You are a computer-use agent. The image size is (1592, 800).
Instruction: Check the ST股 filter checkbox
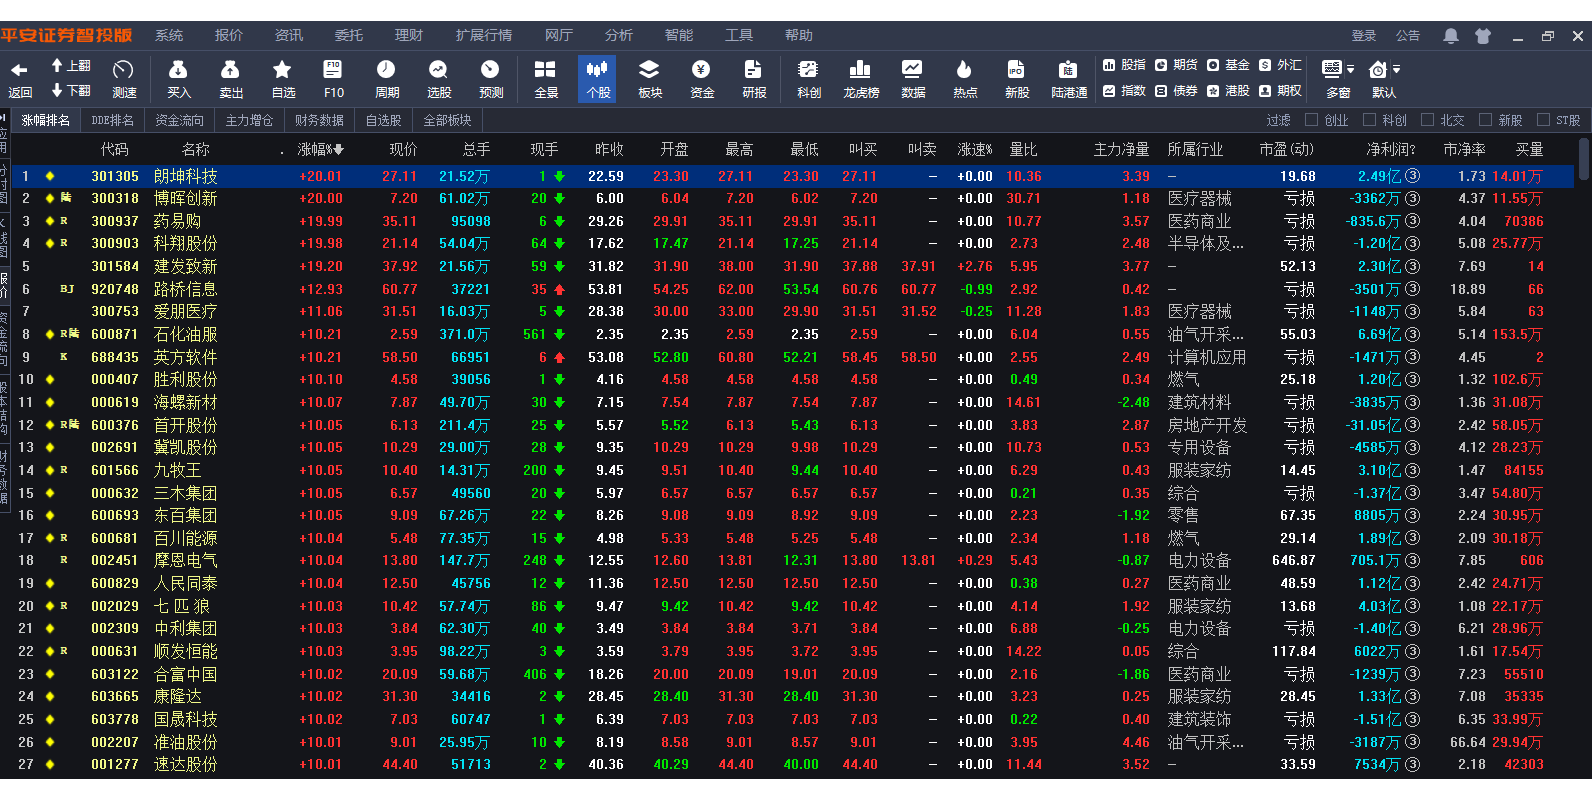point(1543,120)
